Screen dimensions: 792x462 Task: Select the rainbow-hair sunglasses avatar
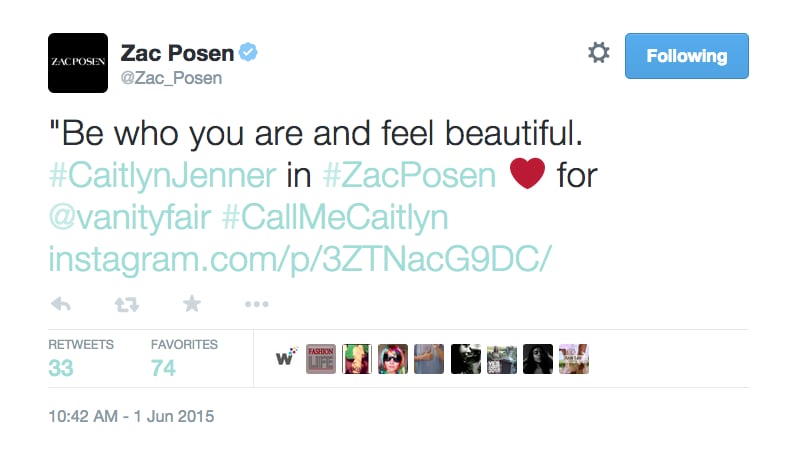[393, 359]
